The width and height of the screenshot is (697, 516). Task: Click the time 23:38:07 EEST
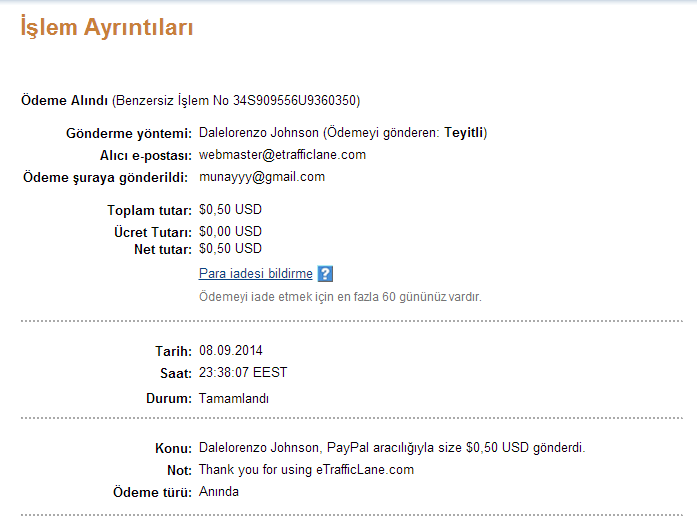[243, 372]
